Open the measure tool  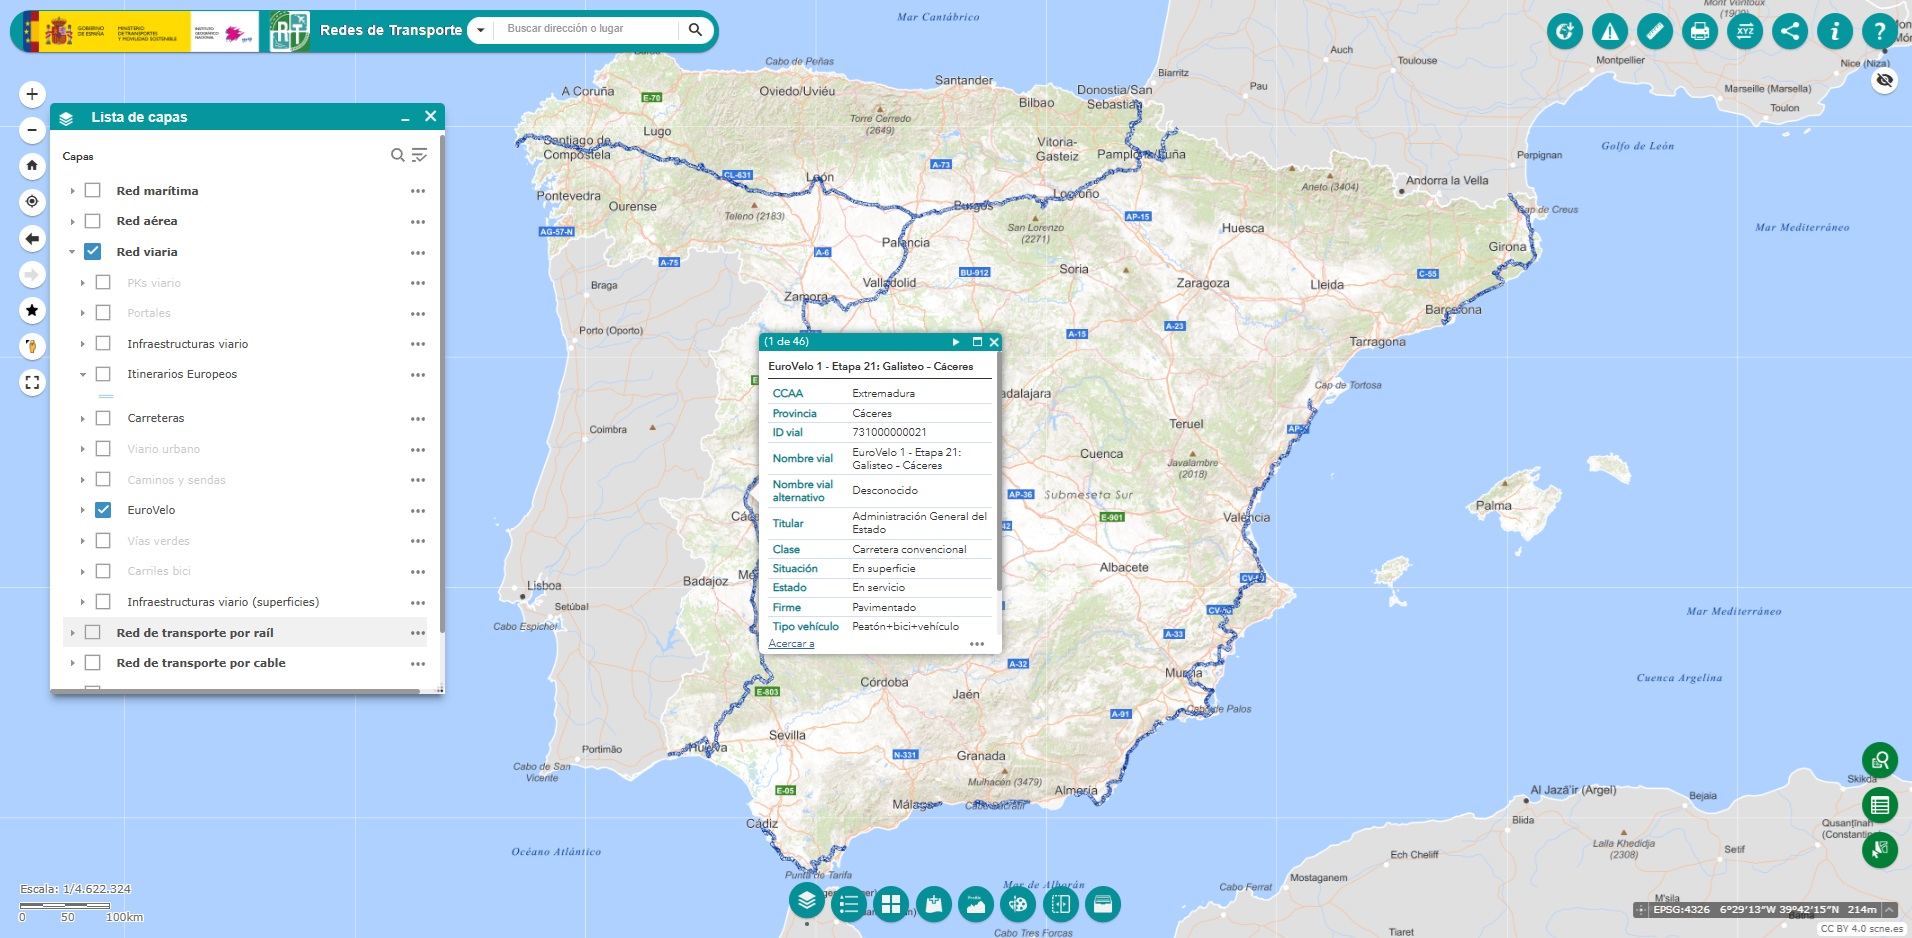coord(1655,31)
